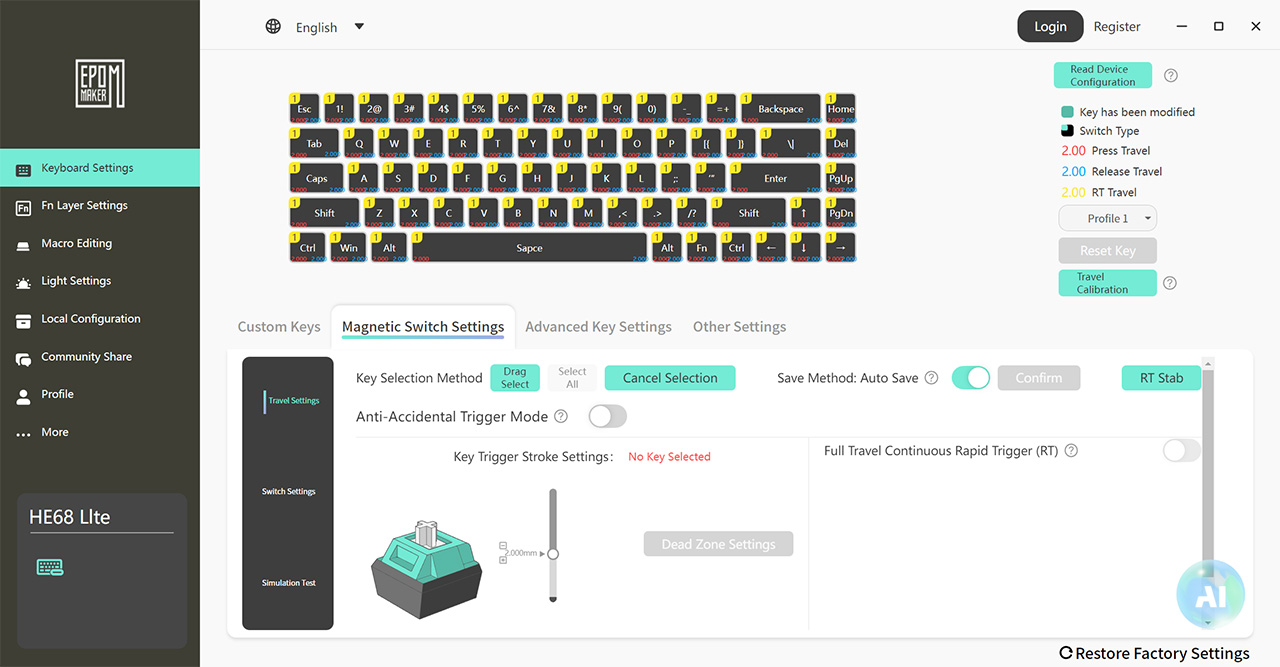Click the HE68 Lite keyboard device icon
This screenshot has height=667, width=1280.
pos(50,567)
